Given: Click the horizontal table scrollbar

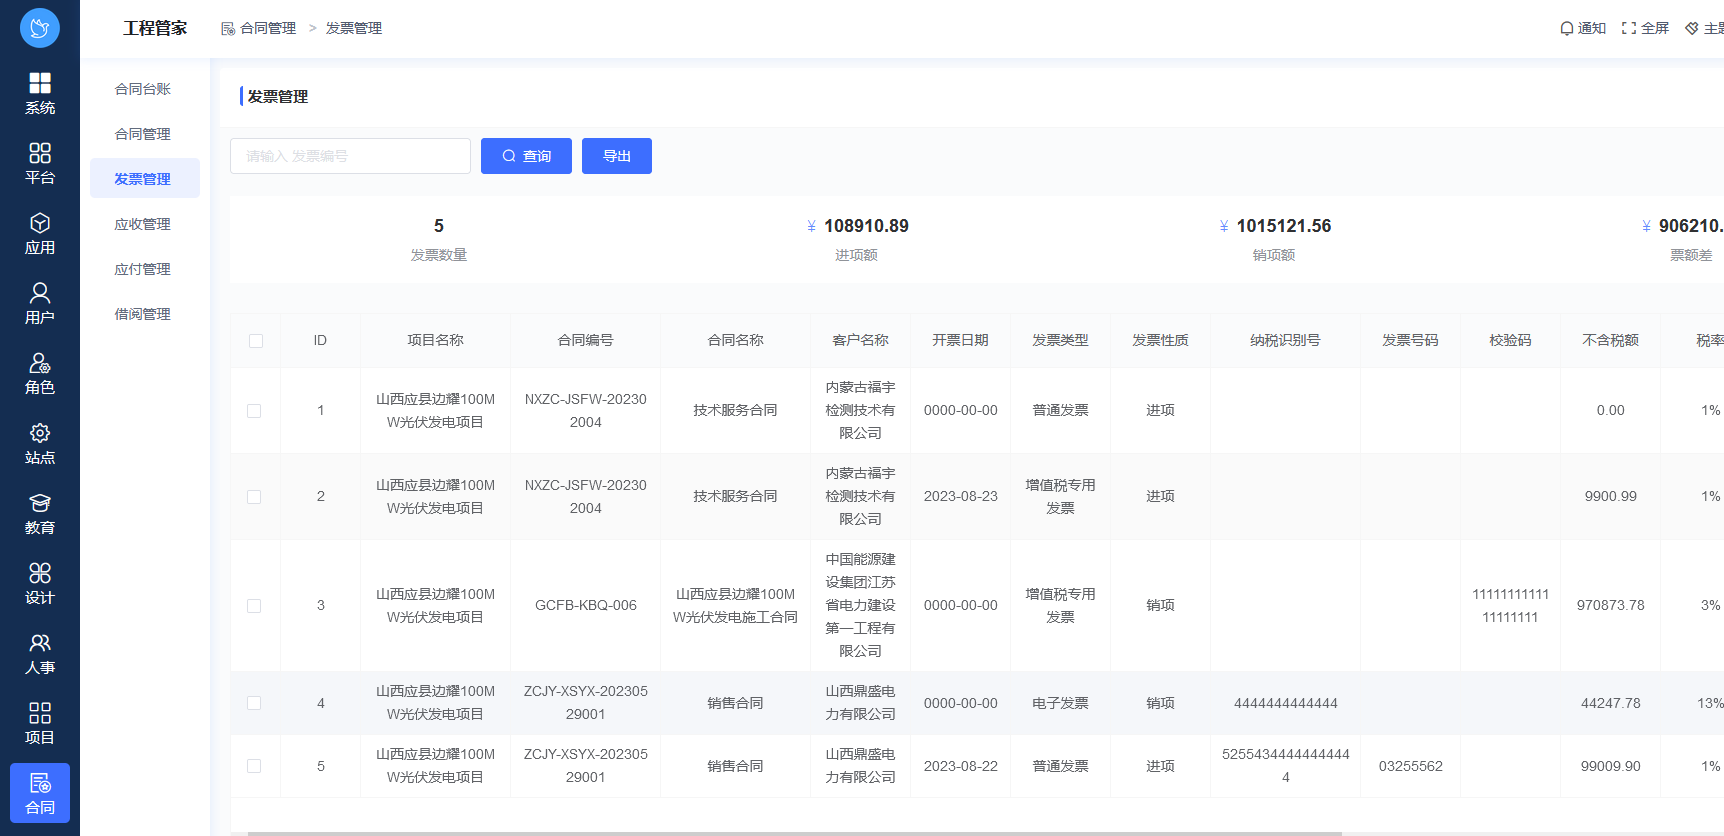Looking at the screenshot, I should point(794,832).
